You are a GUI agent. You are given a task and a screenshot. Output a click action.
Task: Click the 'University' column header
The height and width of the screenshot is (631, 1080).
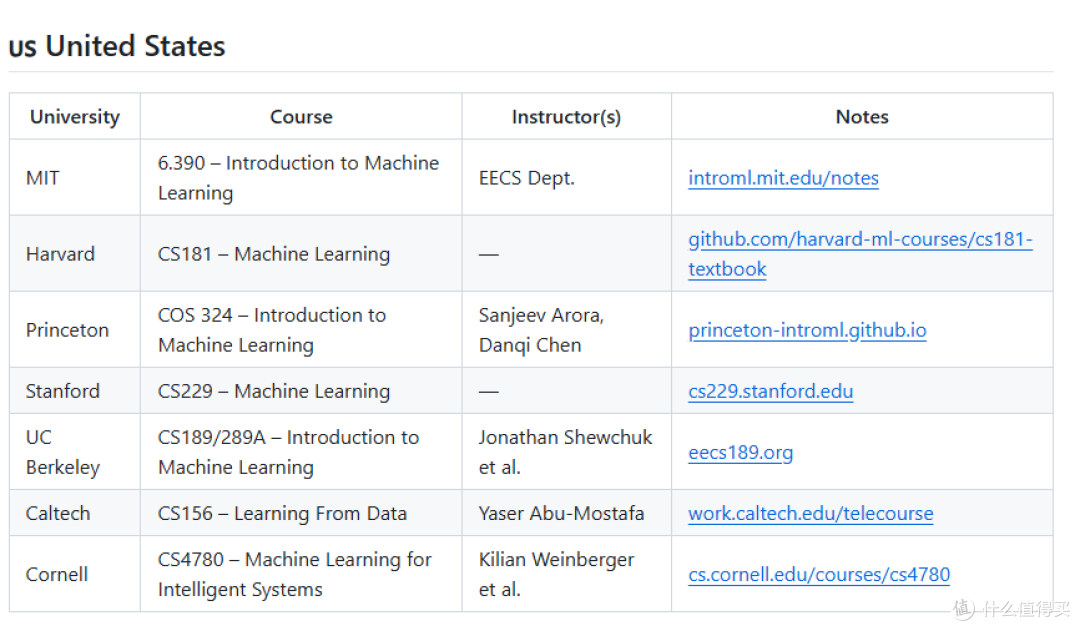(x=75, y=116)
